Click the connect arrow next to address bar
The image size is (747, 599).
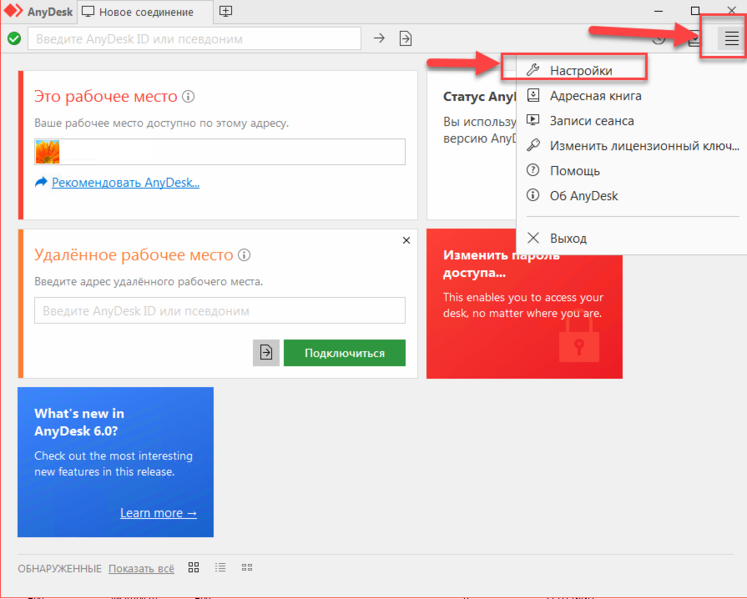tap(379, 38)
